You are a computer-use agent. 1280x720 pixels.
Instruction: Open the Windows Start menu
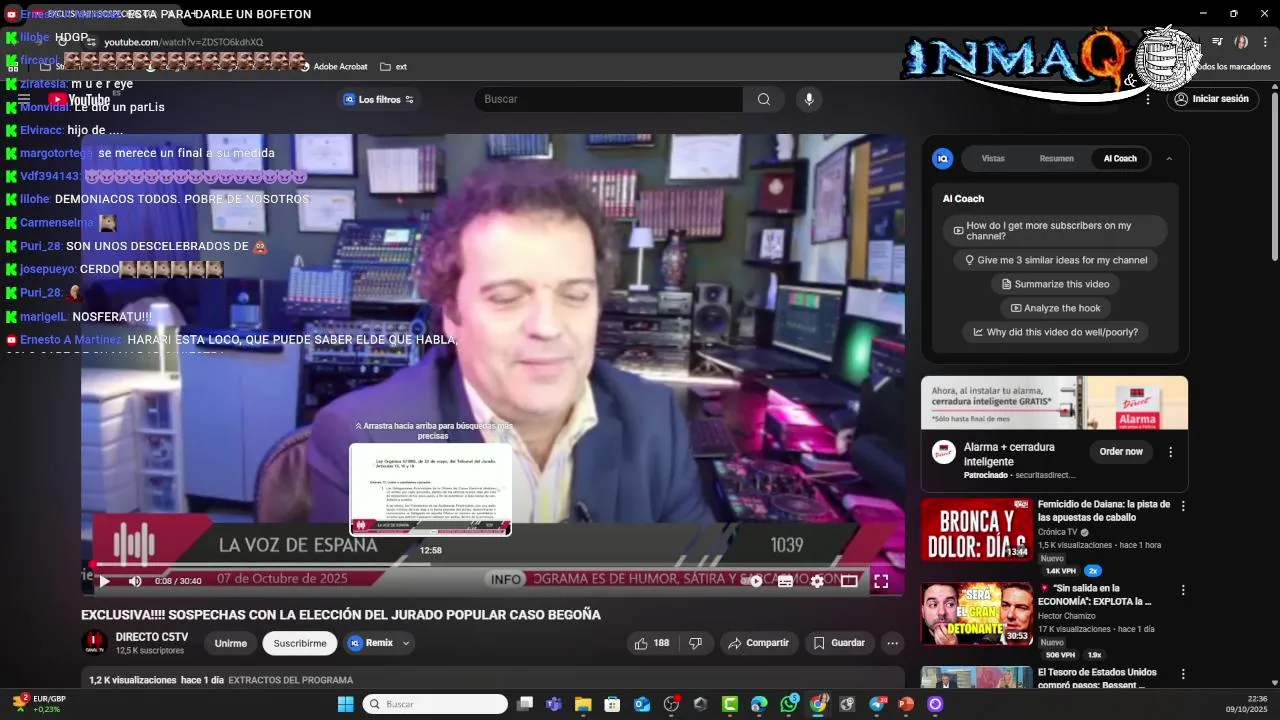(345, 704)
